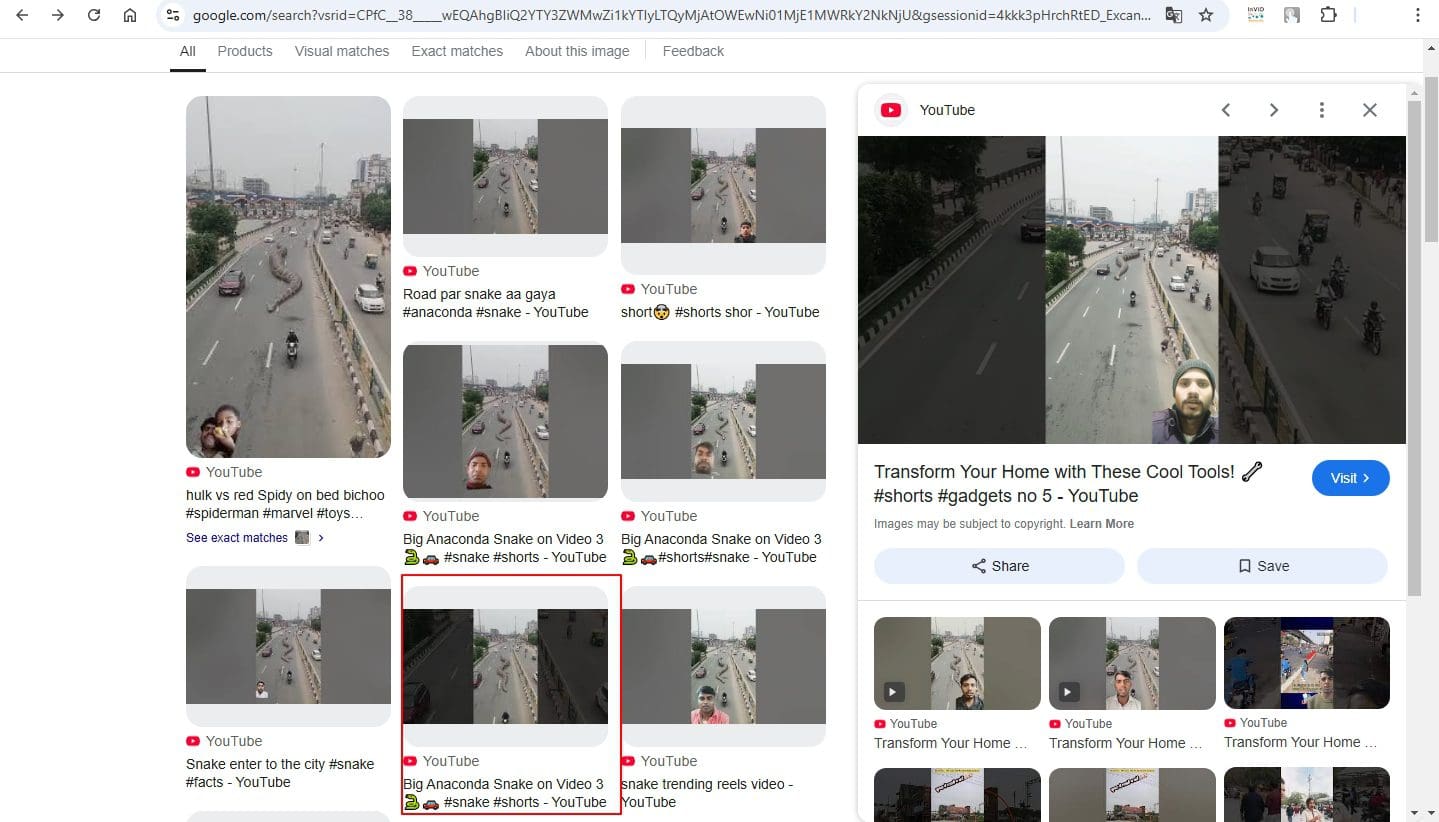Viewport: 1439px width, 822px height.
Task: Reload the page with the browser refresh icon
Action: point(94,15)
